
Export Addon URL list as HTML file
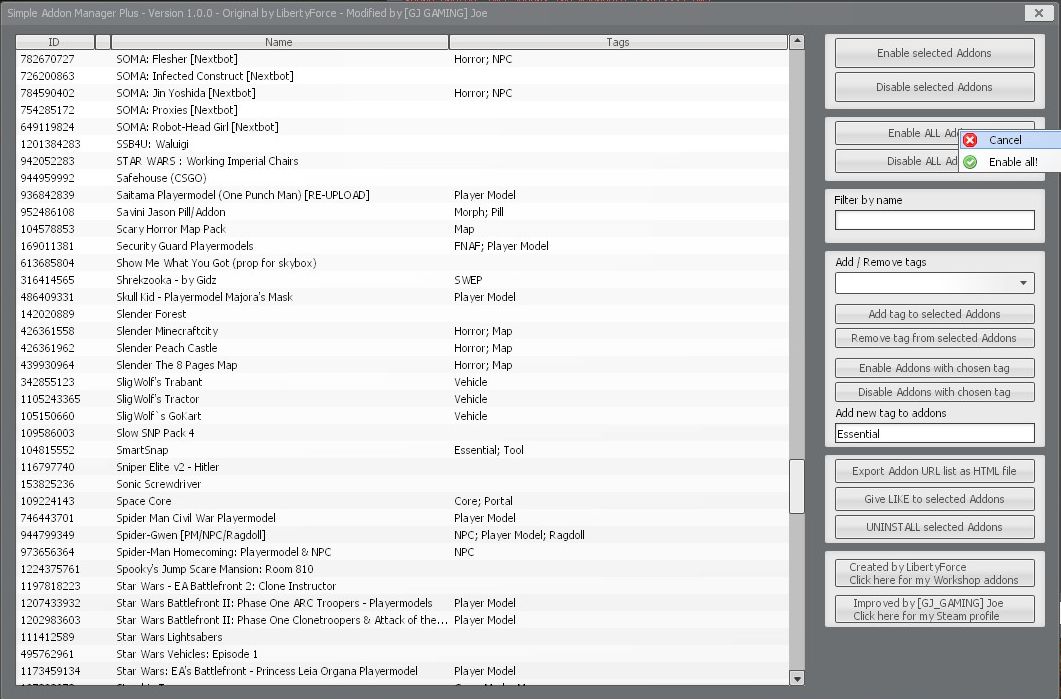click(x=934, y=471)
